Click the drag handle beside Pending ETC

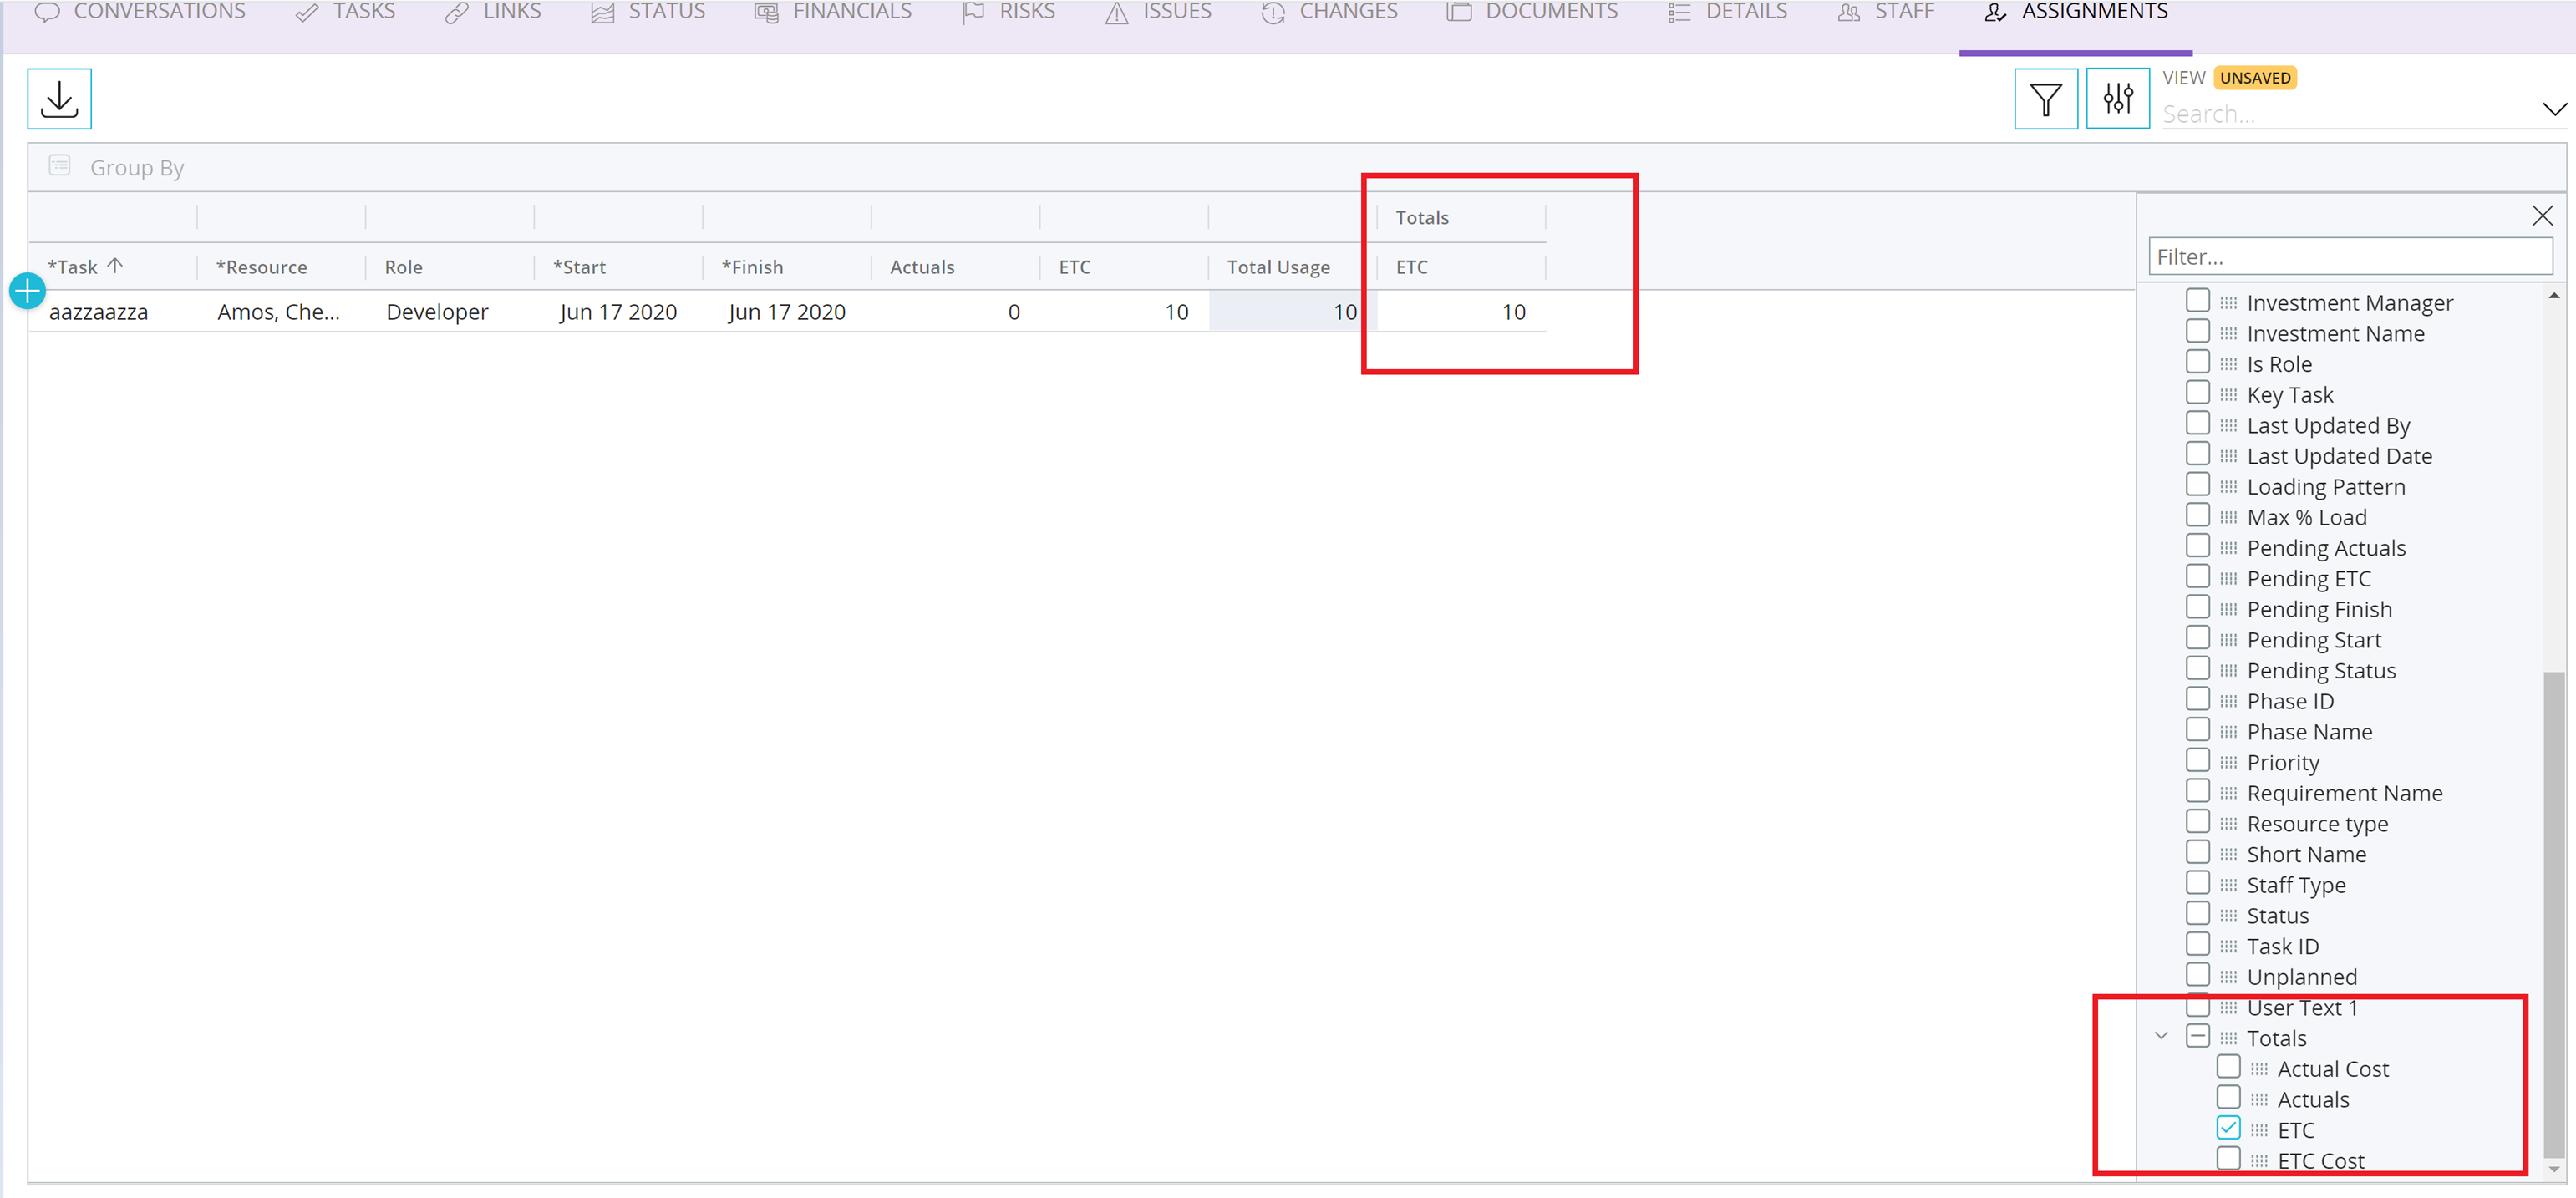pyautogui.click(x=2228, y=579)
